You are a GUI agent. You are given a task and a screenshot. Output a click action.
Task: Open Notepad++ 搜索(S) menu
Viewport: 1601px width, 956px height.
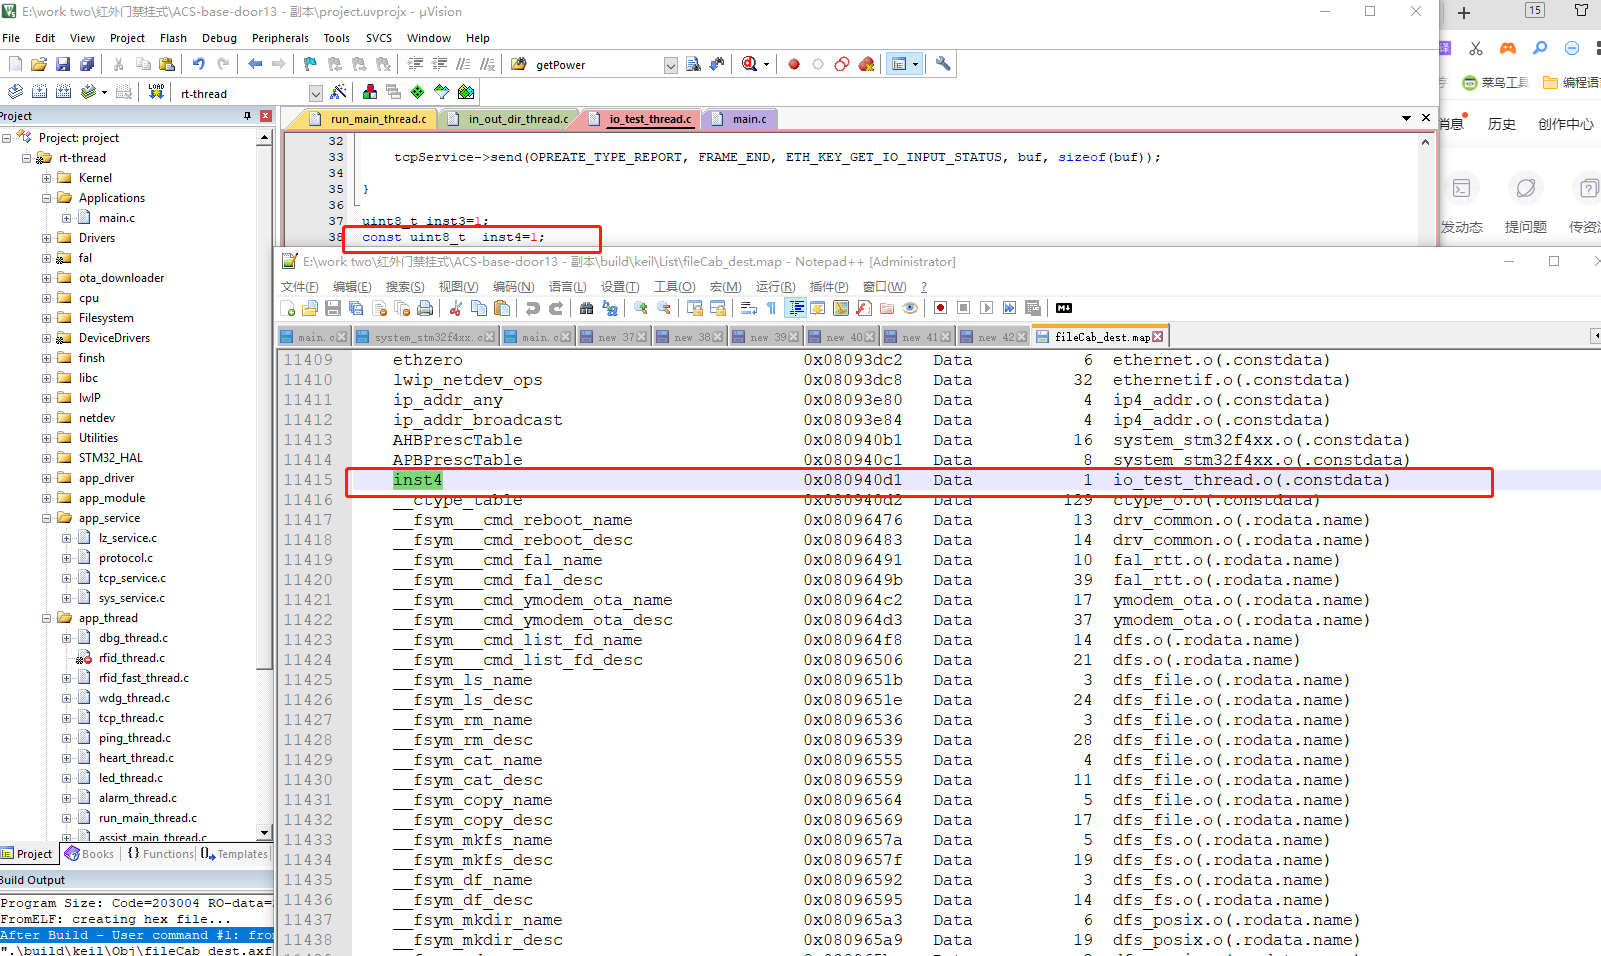point(405,287)
